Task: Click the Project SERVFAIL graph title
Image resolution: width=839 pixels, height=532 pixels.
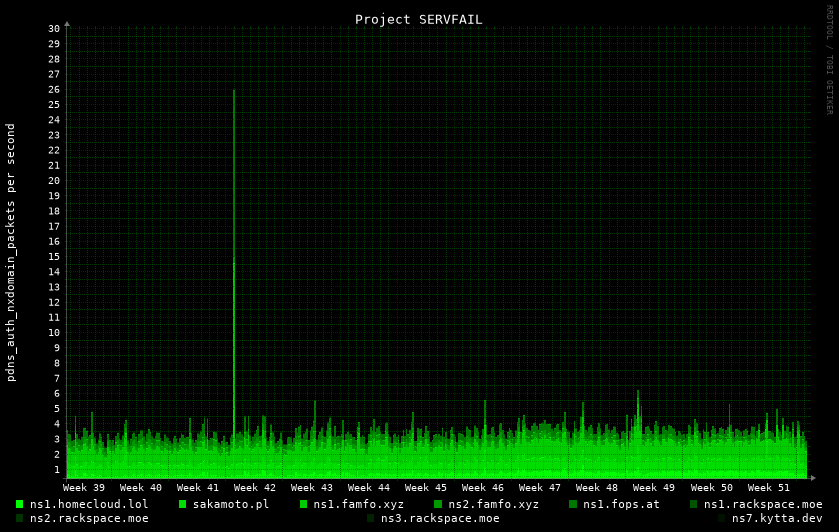Action: pos(418,19)
